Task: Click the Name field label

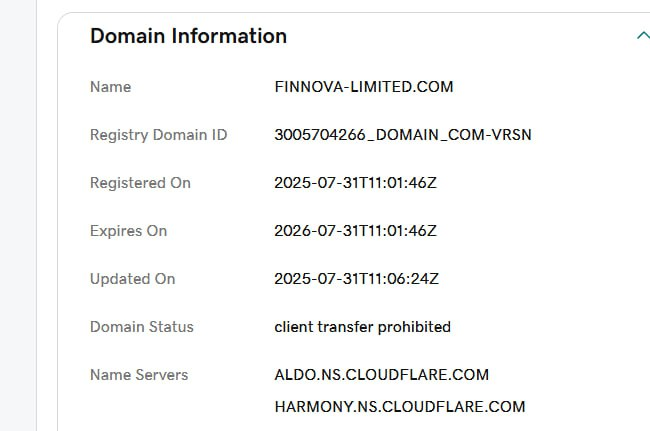Action: click(x=110, y=87)
